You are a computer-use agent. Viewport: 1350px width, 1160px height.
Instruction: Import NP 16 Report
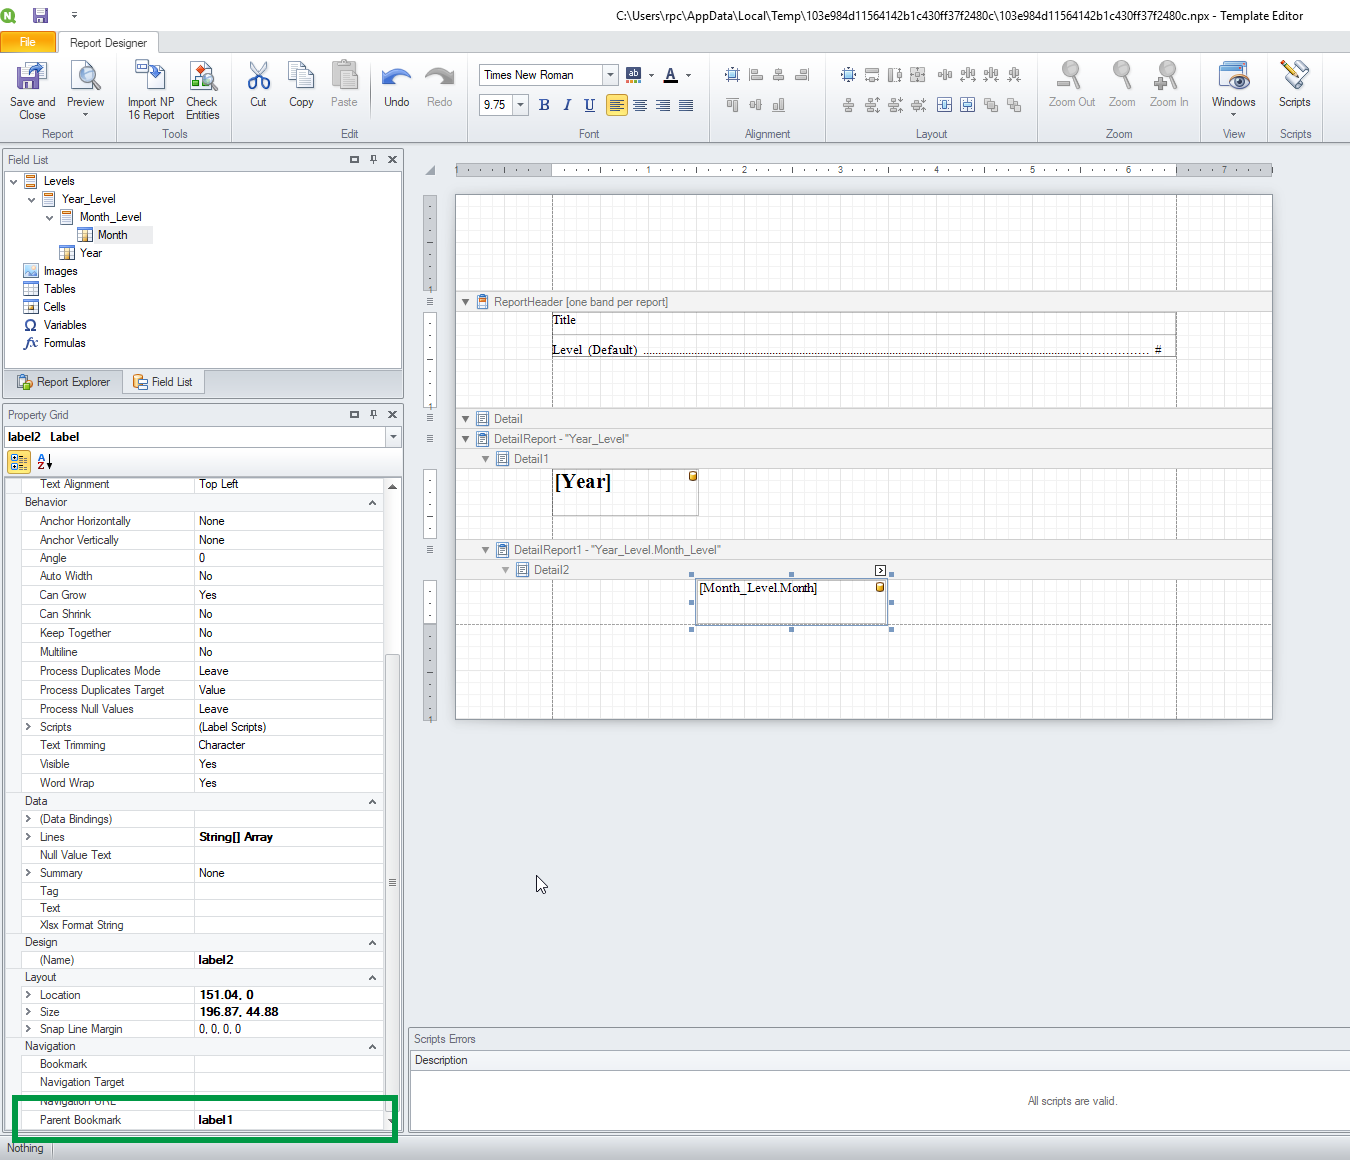click(151, 90)
